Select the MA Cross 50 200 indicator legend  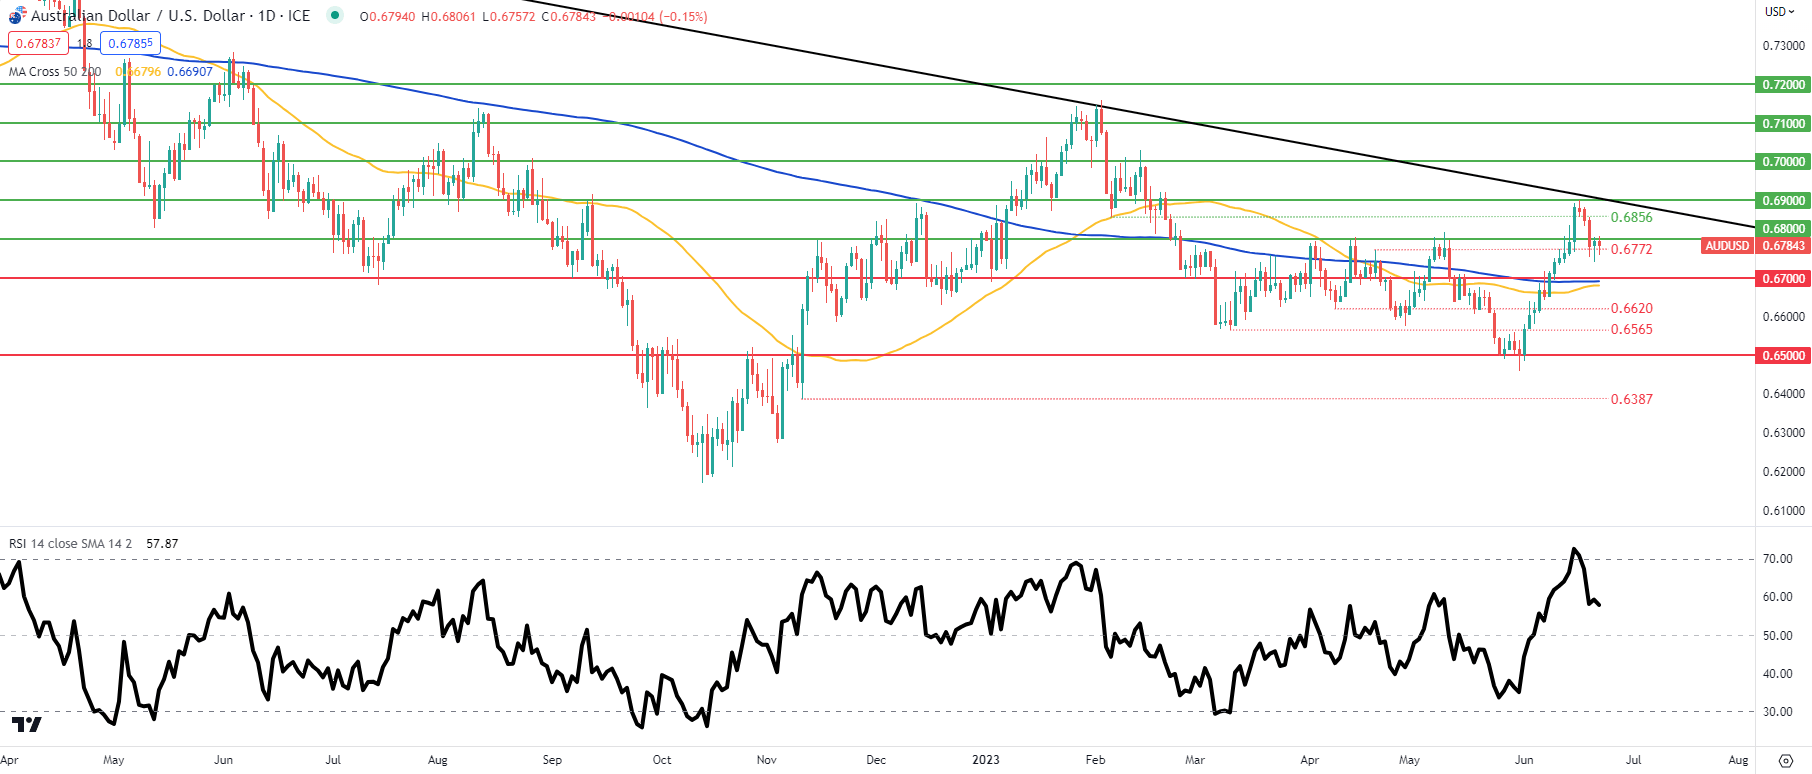tap(55, 72)
